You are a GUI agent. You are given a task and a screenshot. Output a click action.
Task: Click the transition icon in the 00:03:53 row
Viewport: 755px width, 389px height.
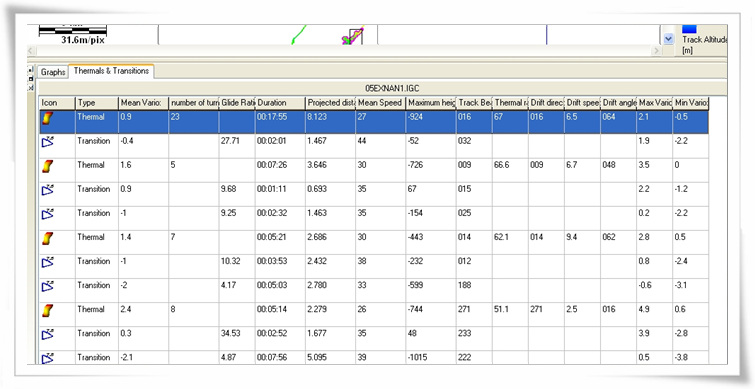(x=47, y=262)
